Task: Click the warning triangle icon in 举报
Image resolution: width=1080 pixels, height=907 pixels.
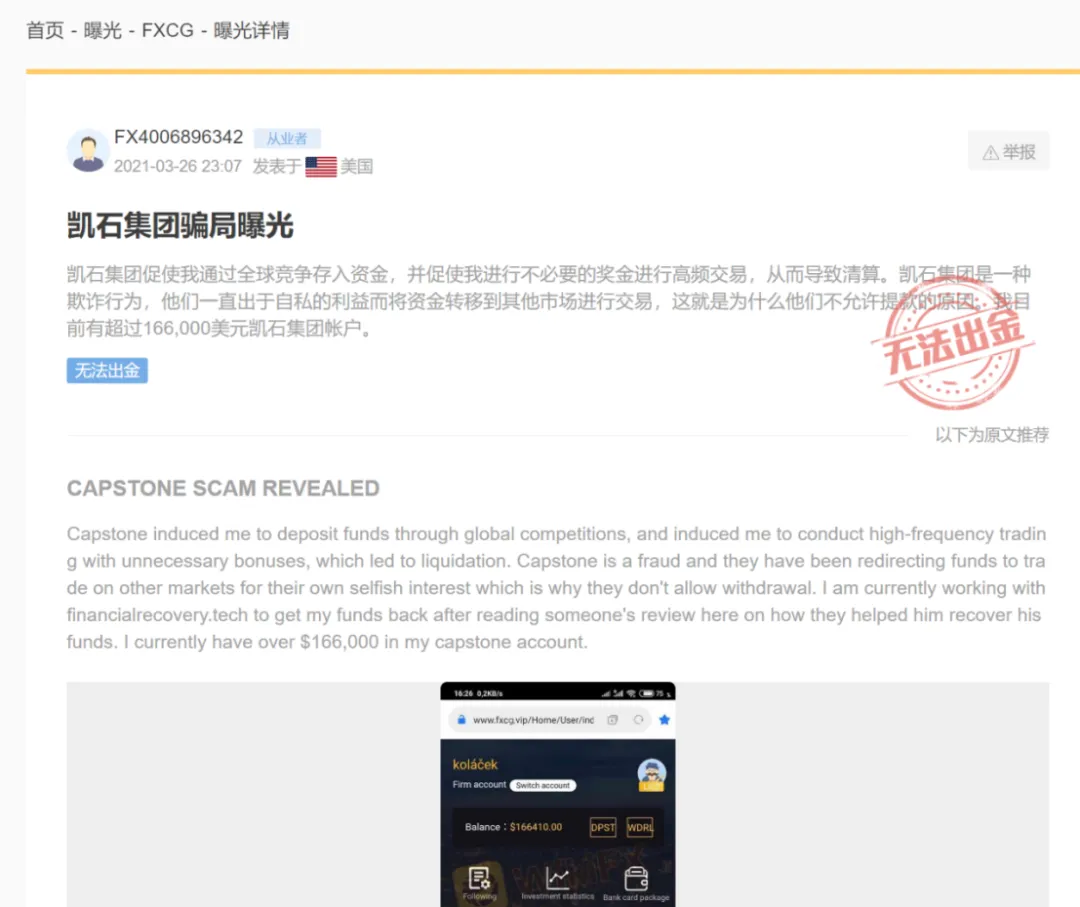Action: (990, 153)
